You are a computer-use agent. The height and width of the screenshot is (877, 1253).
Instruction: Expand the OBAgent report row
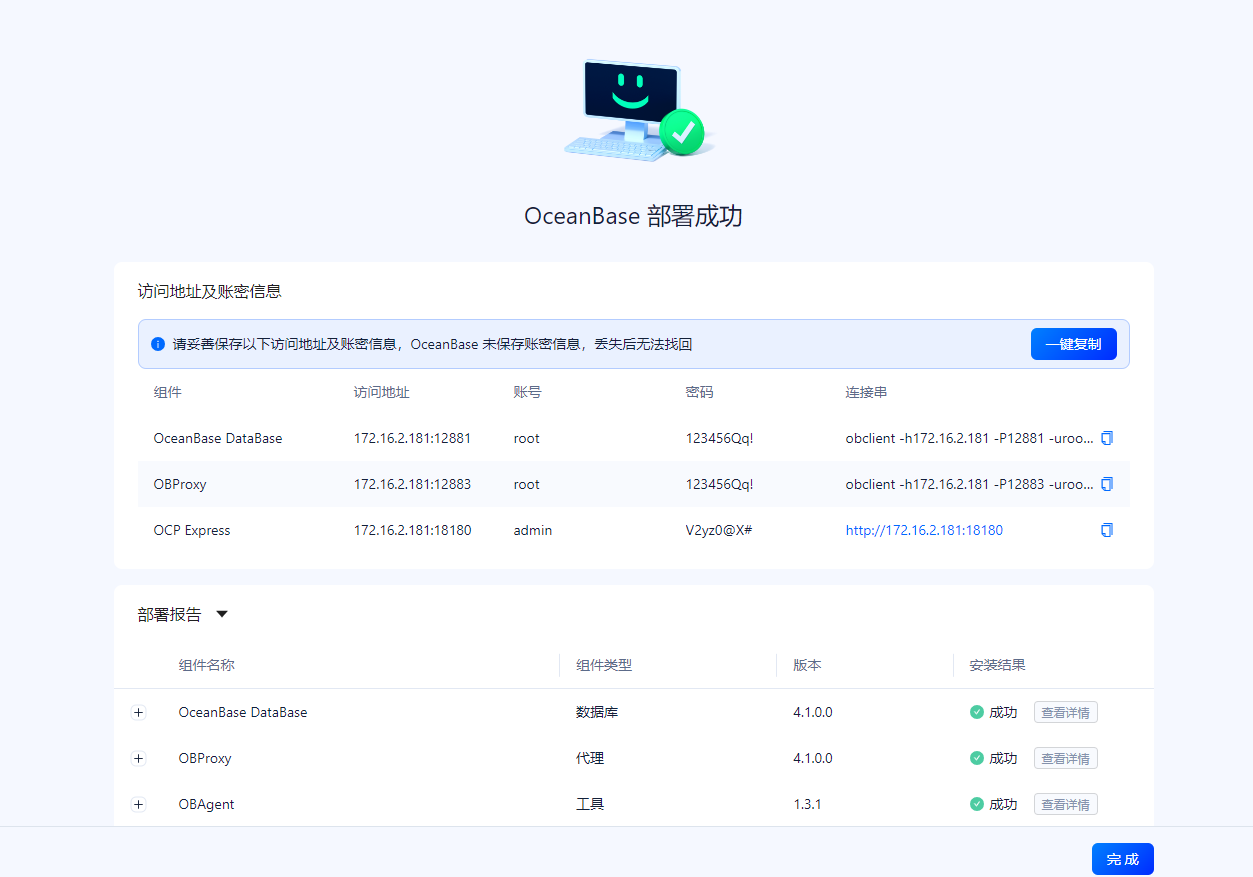click(138, 805)
